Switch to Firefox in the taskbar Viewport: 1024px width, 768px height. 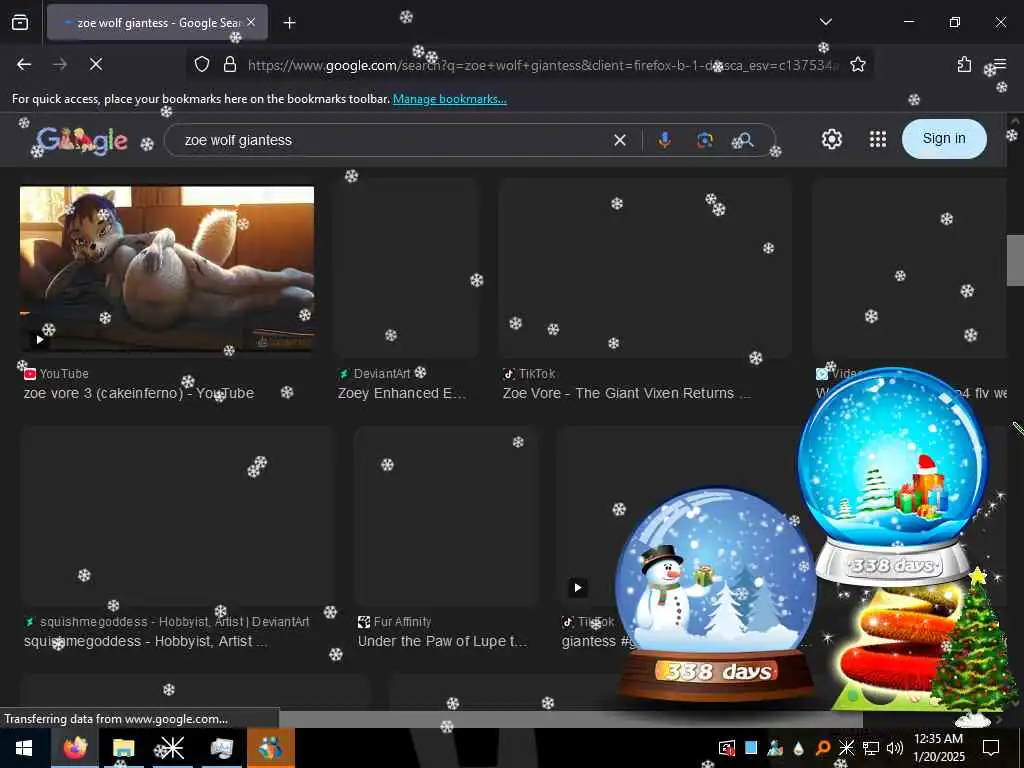75,748
